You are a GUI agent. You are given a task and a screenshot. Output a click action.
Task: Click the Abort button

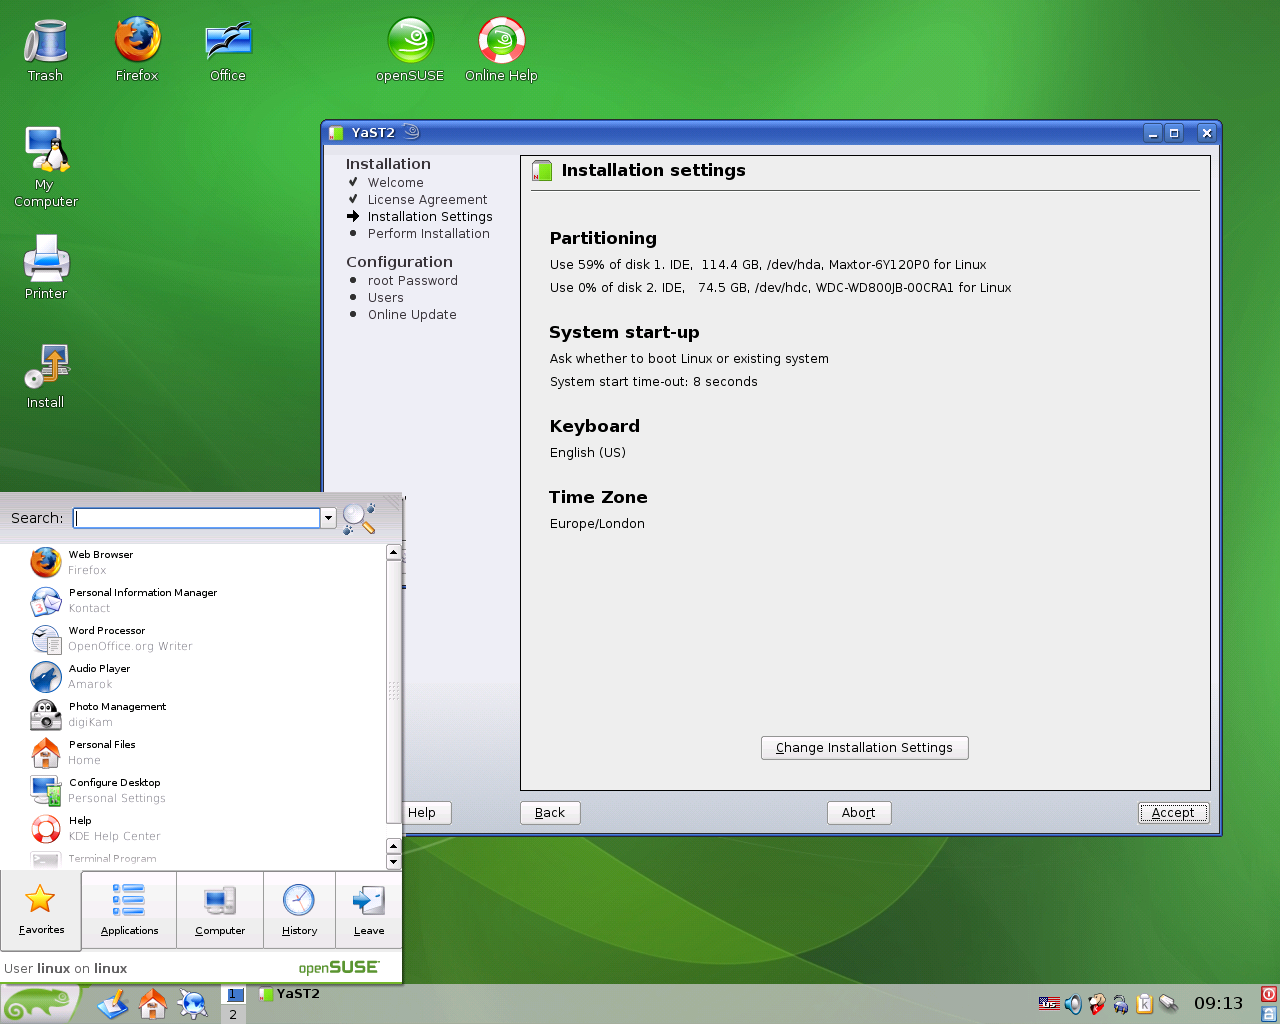[x=859, y=813]
